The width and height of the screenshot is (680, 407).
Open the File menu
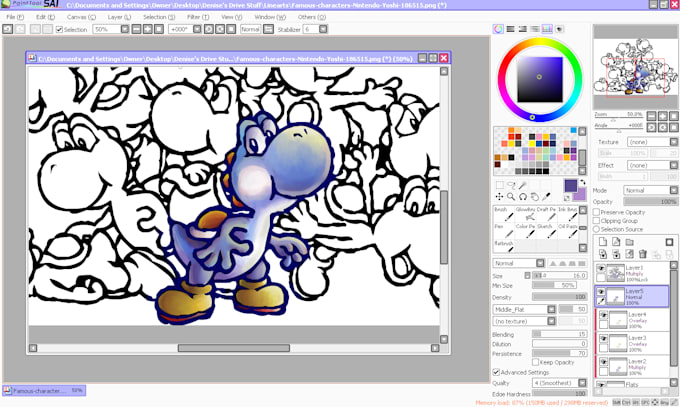[x=15, y=17]
